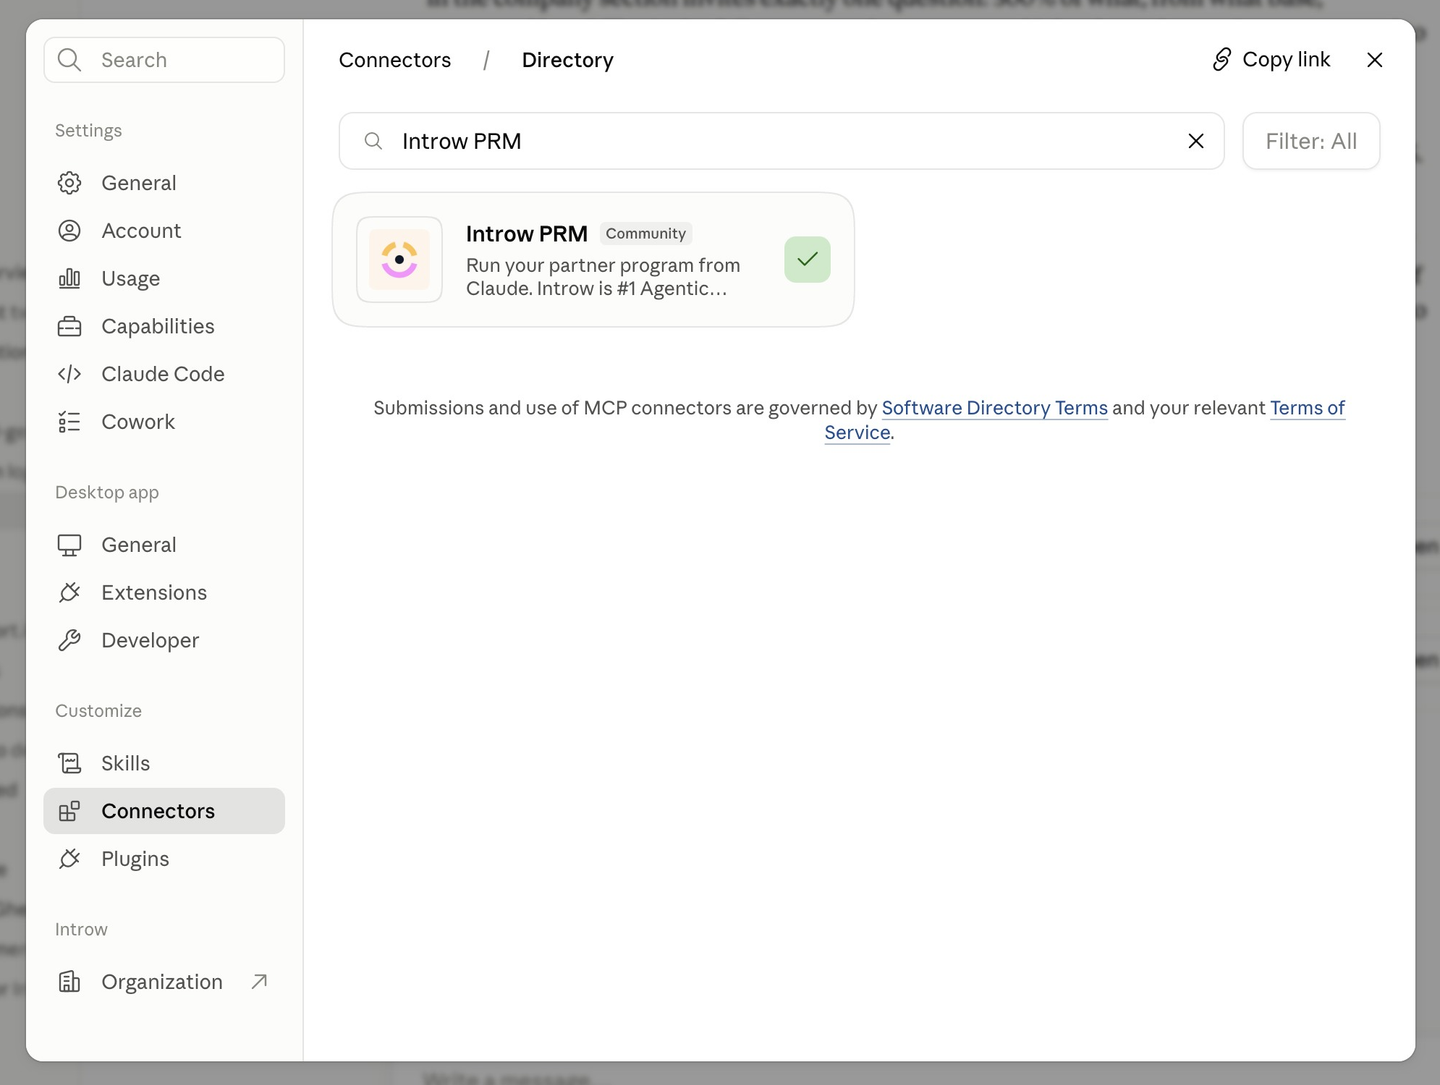Open the Introw PRM connector title
The width and height of the screenshot is (1440, 1085).
click(527, 234)
